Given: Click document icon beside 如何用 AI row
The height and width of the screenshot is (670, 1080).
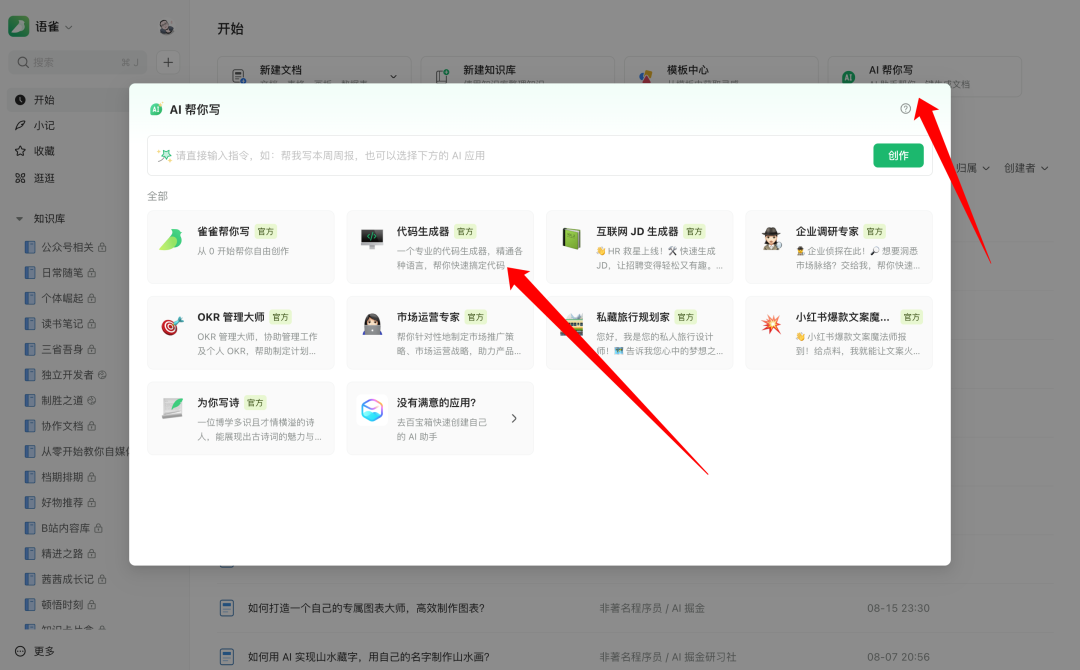Looking at the screenshot, I should point(227,657).
